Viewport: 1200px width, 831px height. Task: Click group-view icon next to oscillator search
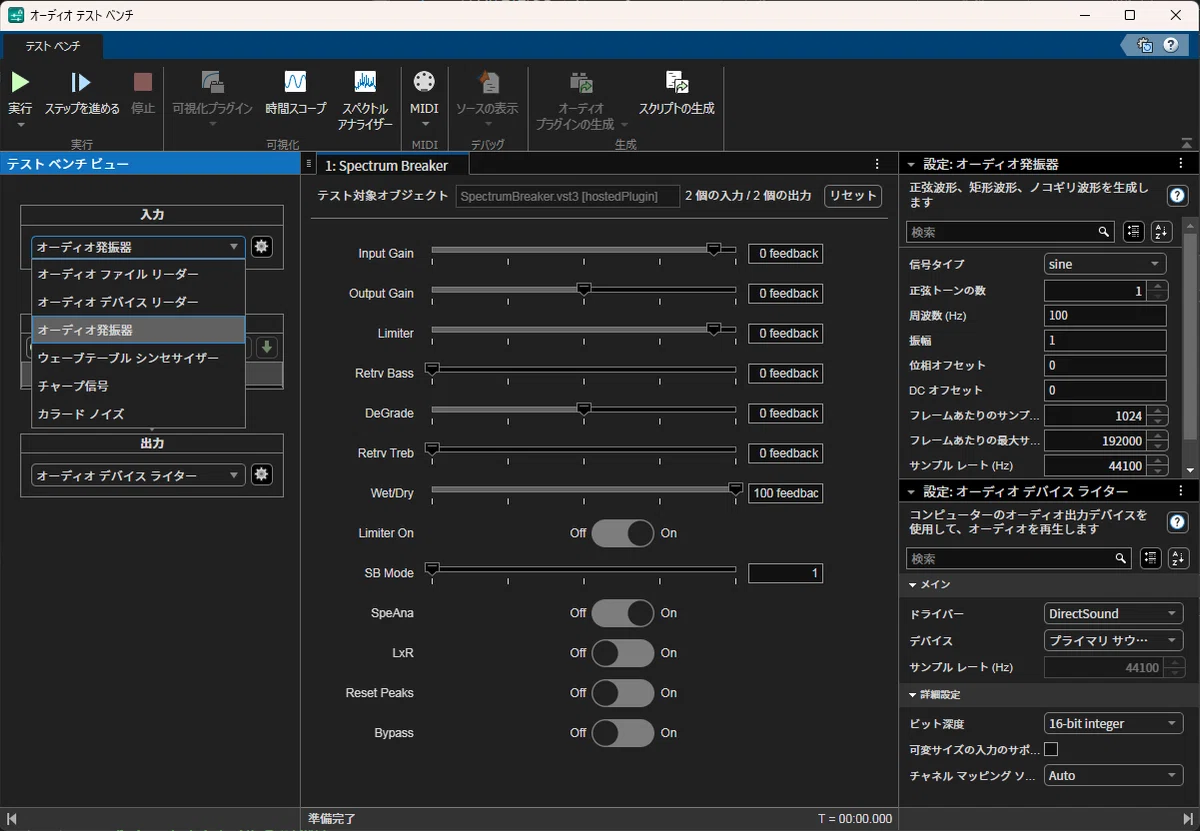(x=1133, y=231)
